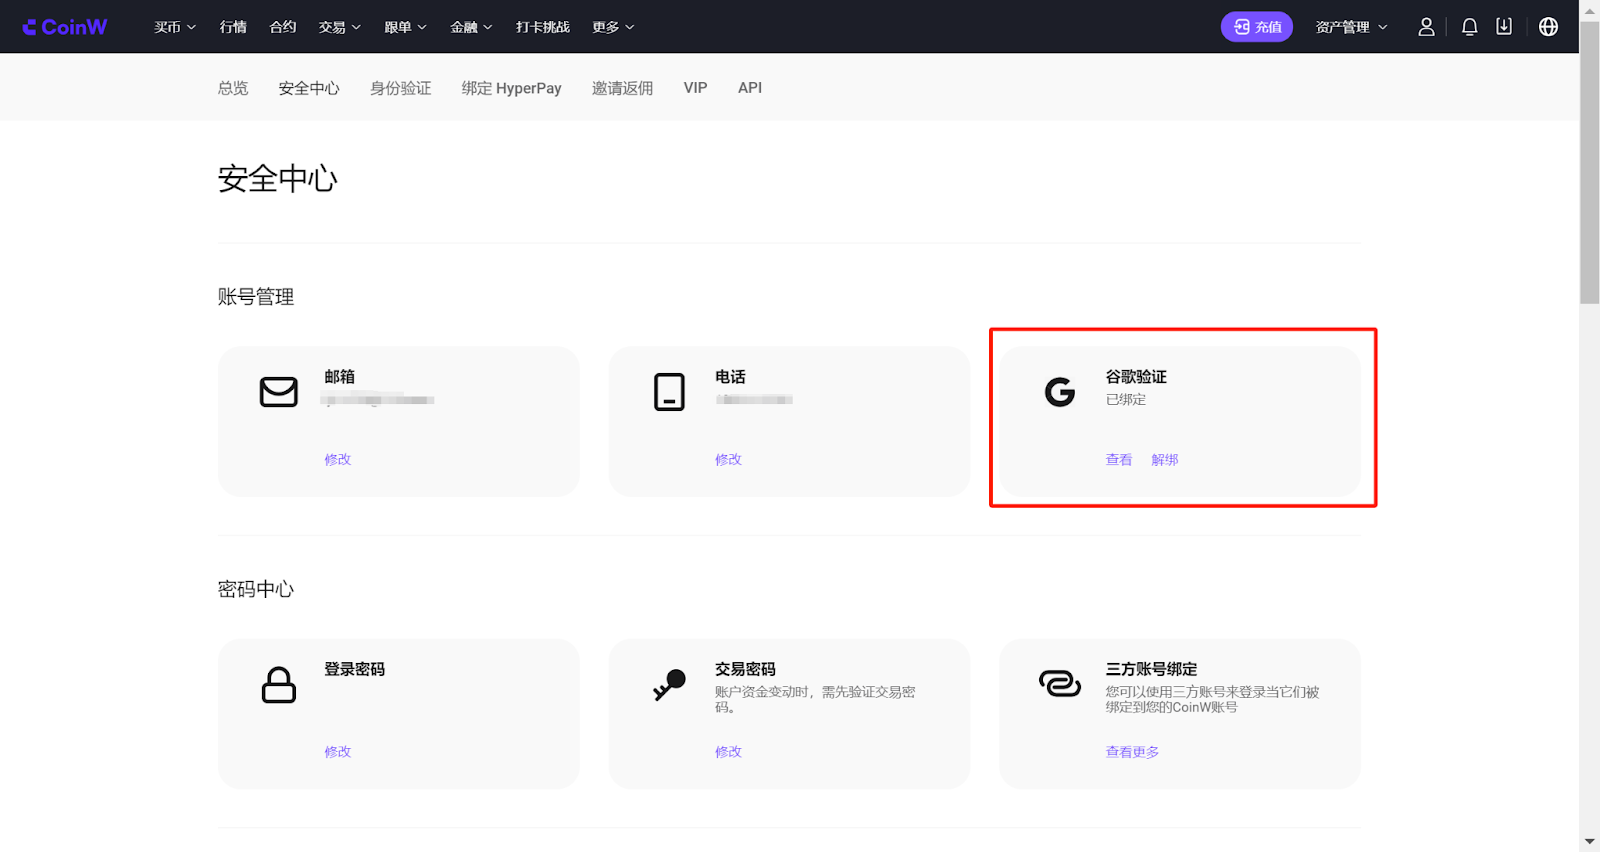The image size is (1600, 852).
Task: Click 修改 under 登录密码
Action: click(x=338, y=752)
